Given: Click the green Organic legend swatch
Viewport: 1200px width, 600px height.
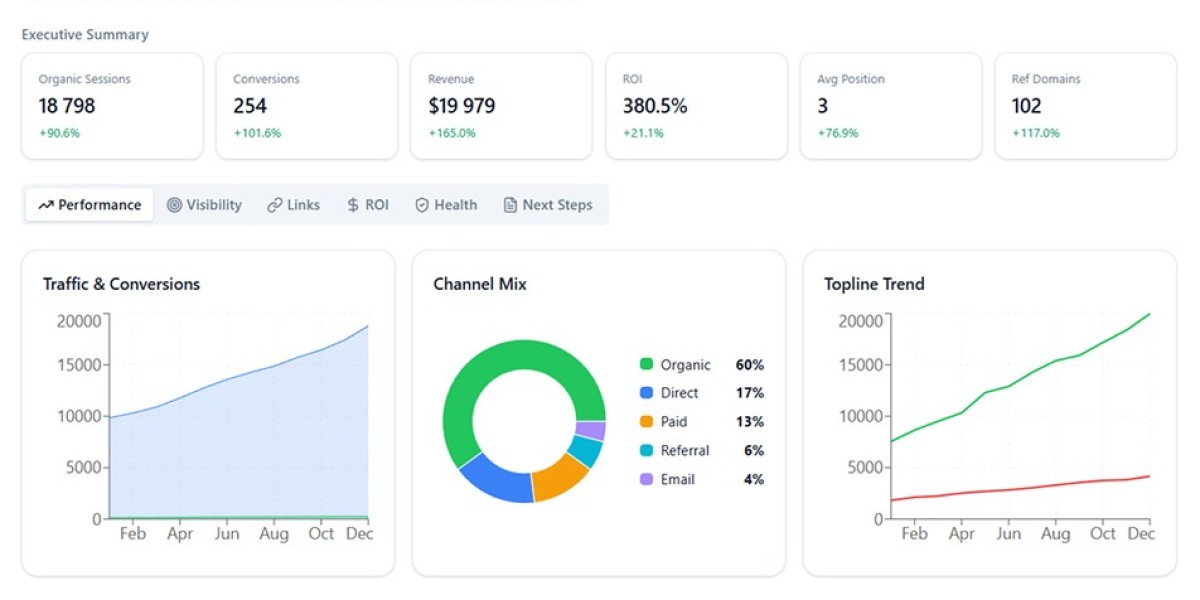Looking at the screenshot, I should click(x=646, y=365).
